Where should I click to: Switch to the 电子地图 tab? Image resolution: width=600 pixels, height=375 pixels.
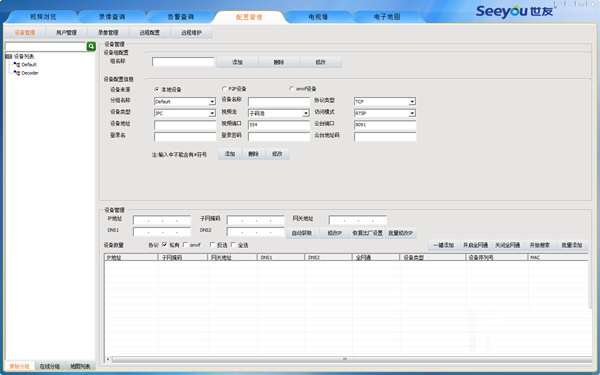[387, 17]
